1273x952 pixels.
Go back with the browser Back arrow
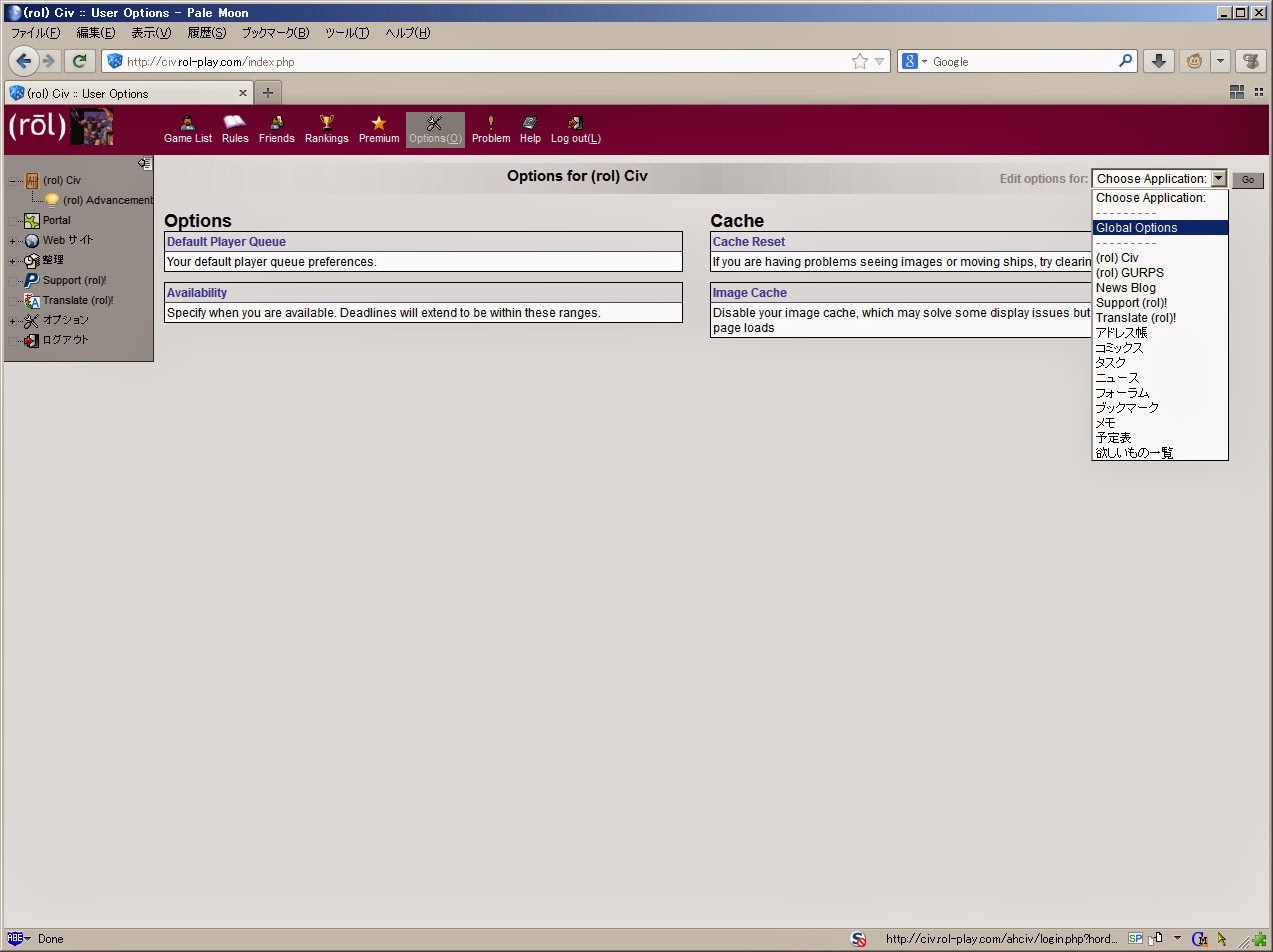(23, 61)
